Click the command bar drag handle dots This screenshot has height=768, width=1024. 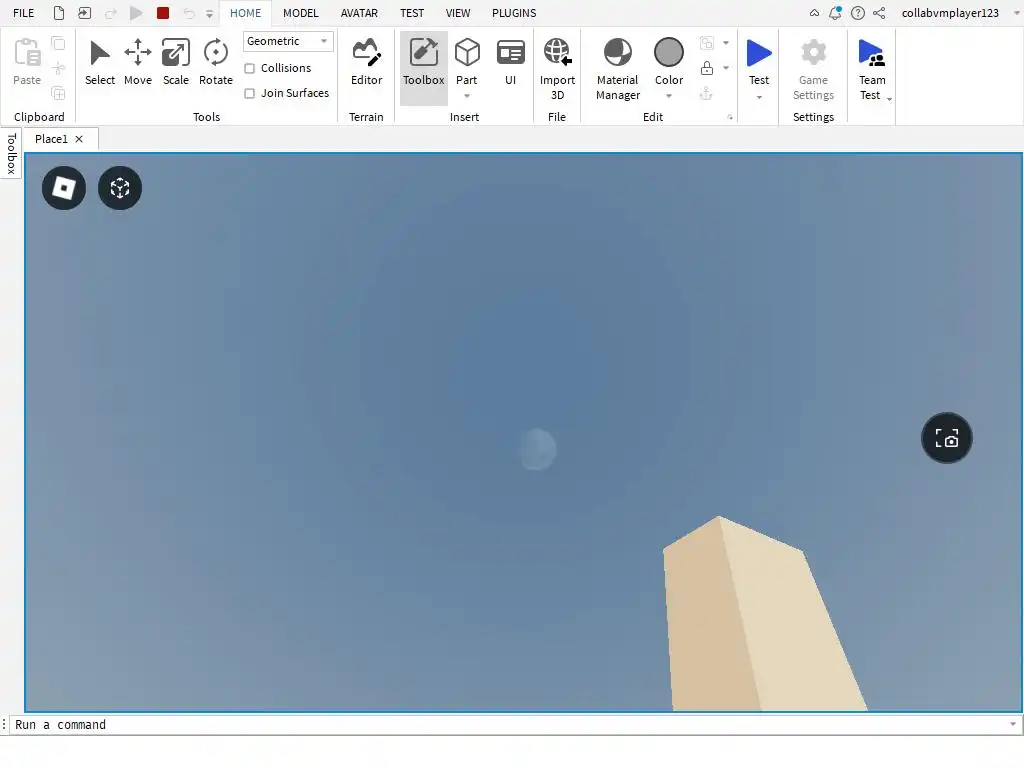[4, 724]
